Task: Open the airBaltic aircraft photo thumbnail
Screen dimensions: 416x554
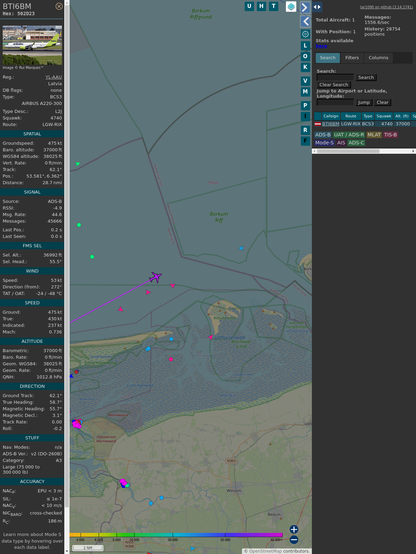Action: [32, 45]
